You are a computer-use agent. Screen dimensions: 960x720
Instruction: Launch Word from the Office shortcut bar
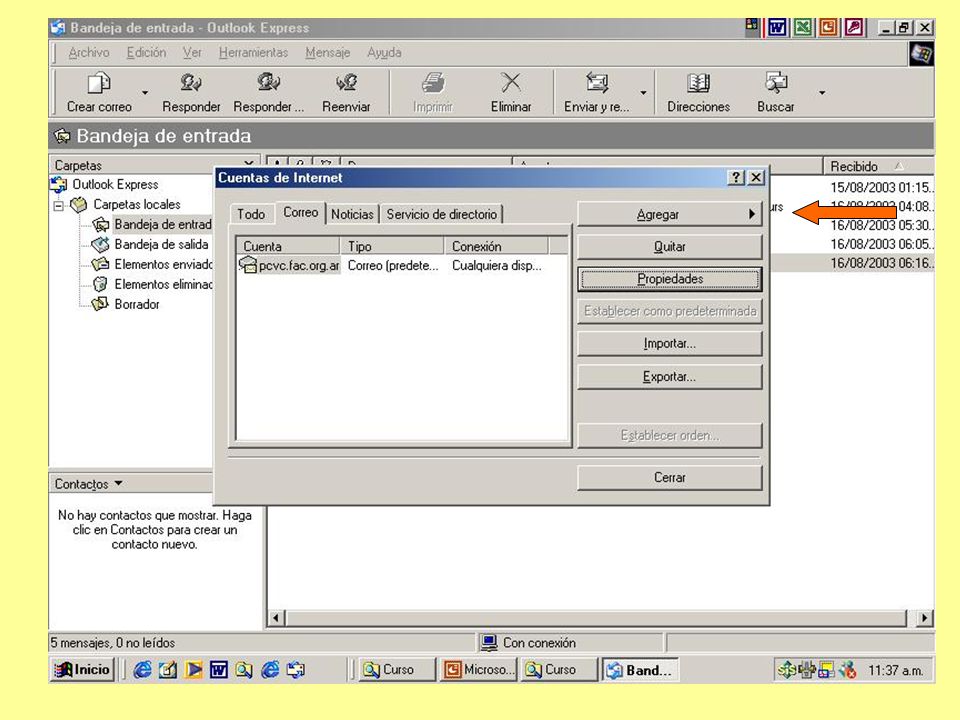point(777,28)
